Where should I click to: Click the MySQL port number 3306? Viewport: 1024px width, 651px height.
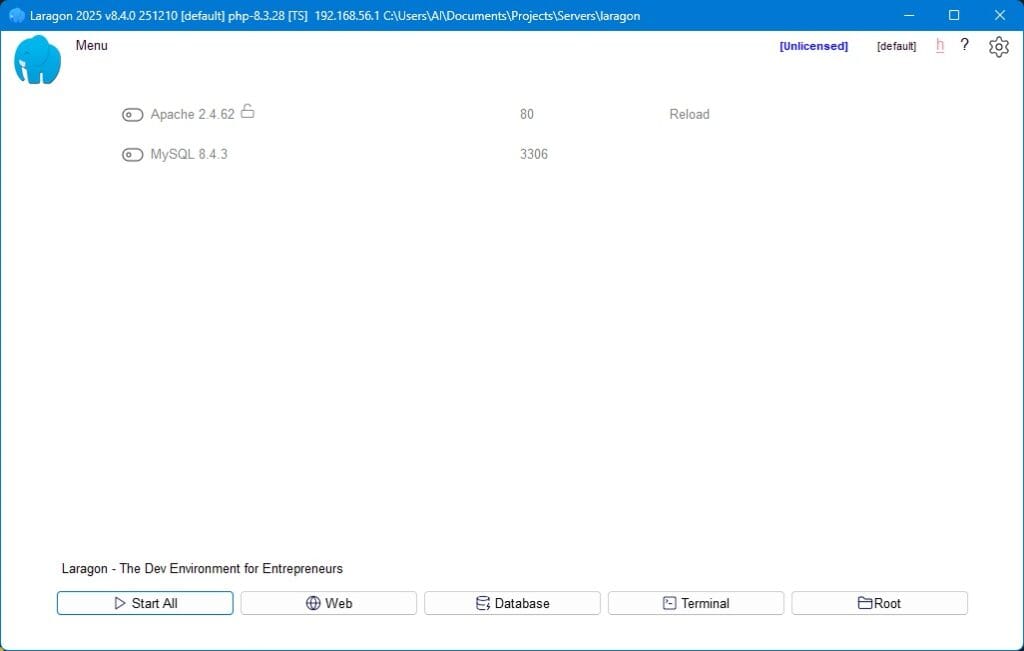534,155
